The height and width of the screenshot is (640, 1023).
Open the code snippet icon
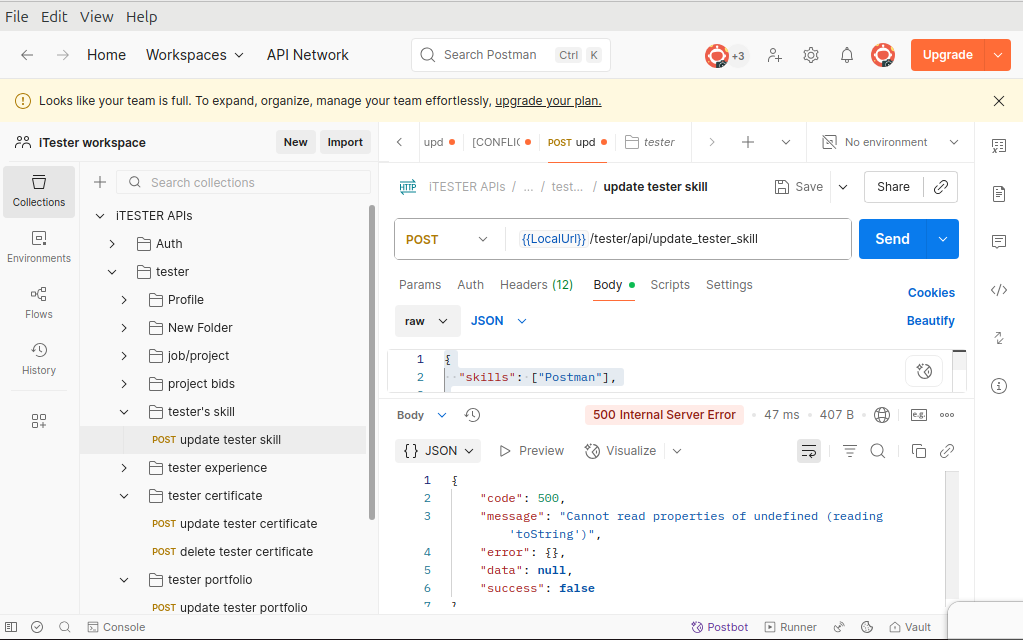tap(998, 290)
